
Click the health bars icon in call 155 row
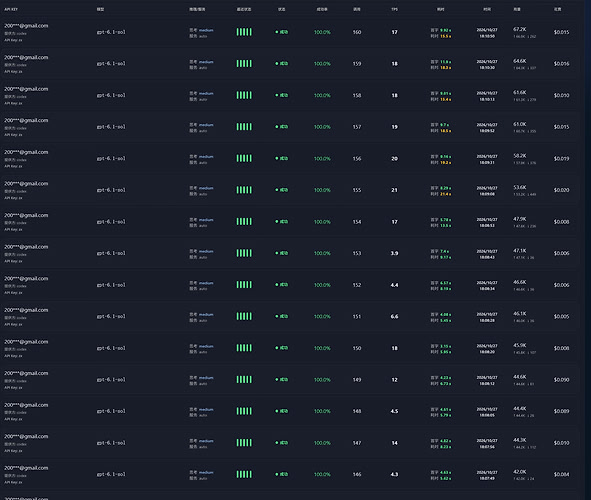point(244,190)
